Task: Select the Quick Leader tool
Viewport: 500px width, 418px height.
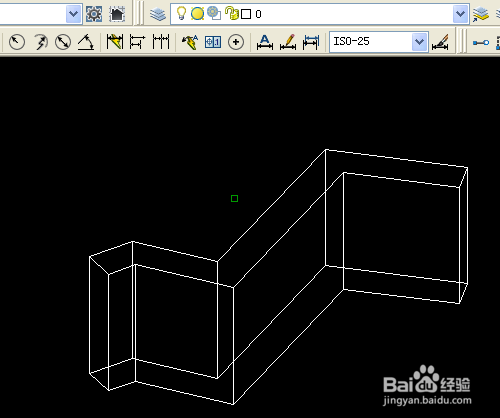Action: (x=190, y=42)
